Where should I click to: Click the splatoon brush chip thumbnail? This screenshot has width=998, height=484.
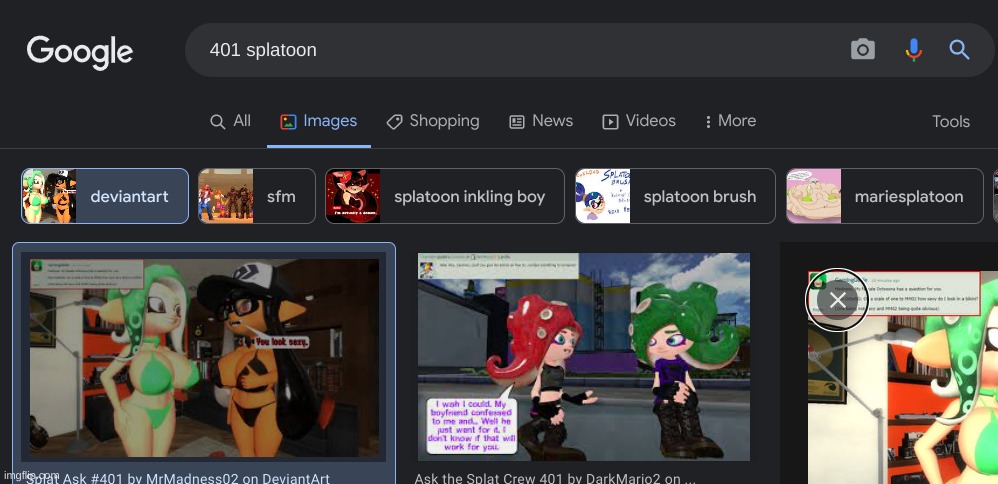(x=603, y=196)
